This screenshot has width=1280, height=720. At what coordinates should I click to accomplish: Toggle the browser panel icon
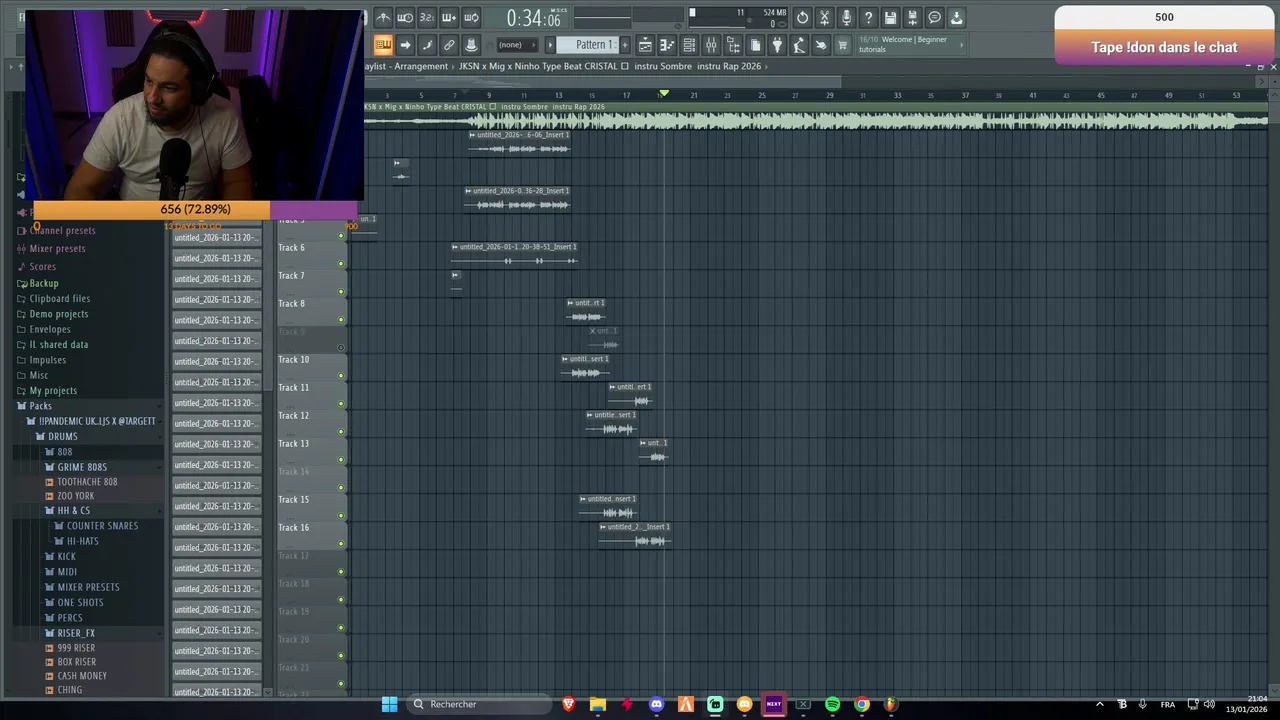tap(733, 45)
